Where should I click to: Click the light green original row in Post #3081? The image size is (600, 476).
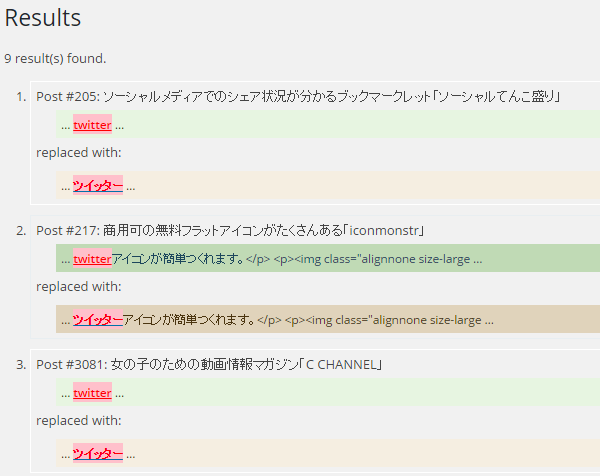coord(350,393)
